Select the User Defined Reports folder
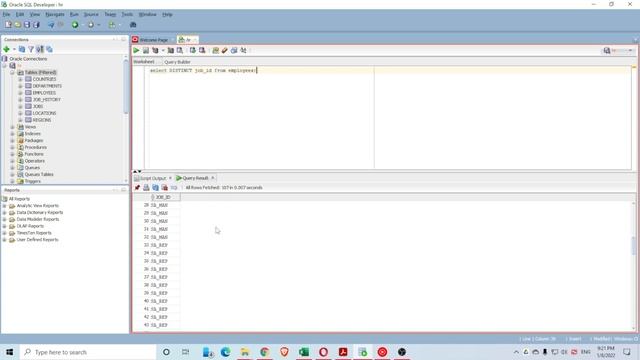The image size is (640, 360). 37,240
